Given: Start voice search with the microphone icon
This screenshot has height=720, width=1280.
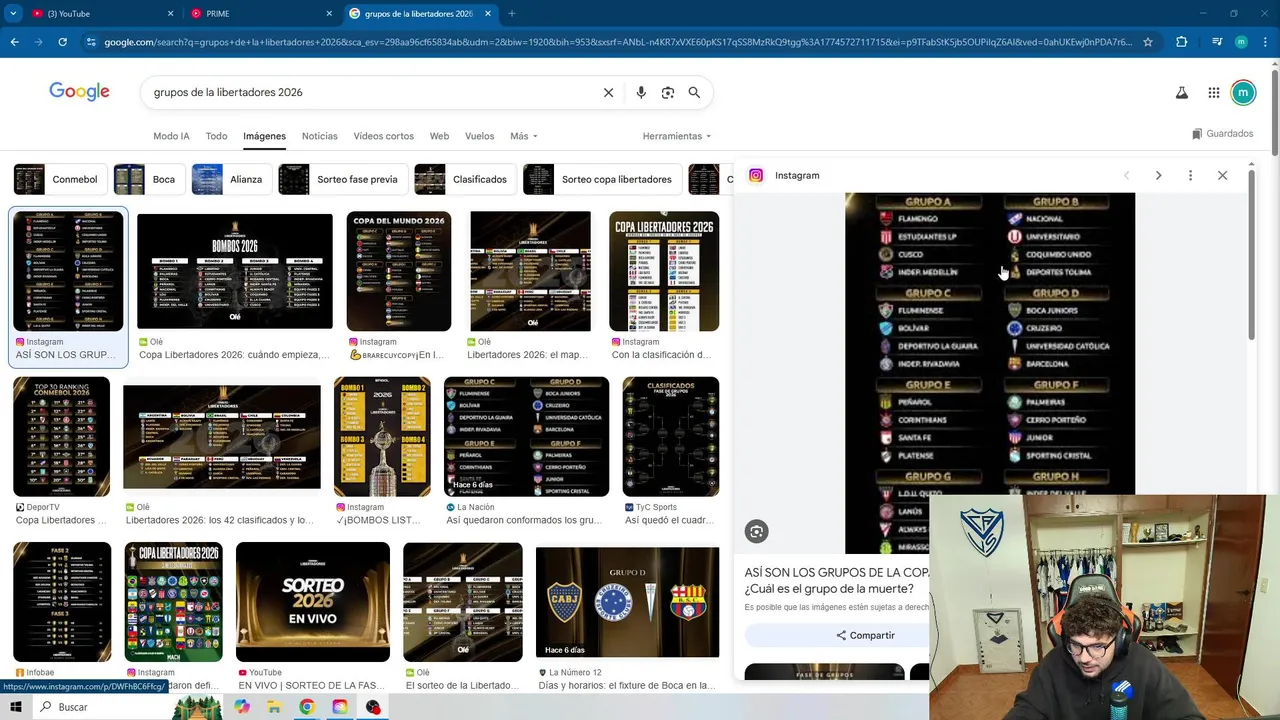Looking at the screenshot, I should (641, 92).
